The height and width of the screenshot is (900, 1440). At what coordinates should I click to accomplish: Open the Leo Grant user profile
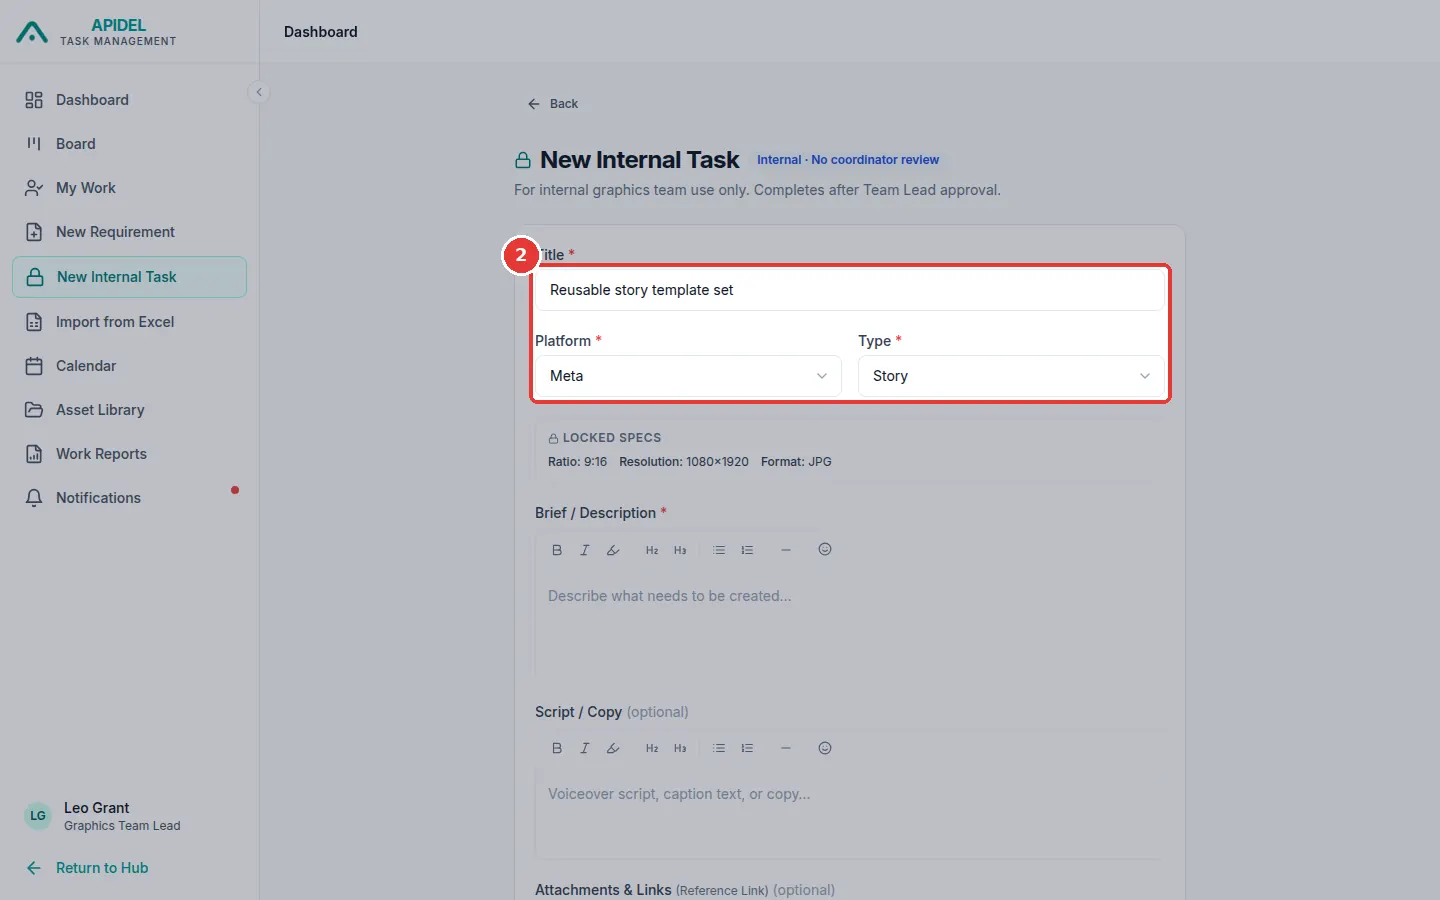click(x=103, y=816)
